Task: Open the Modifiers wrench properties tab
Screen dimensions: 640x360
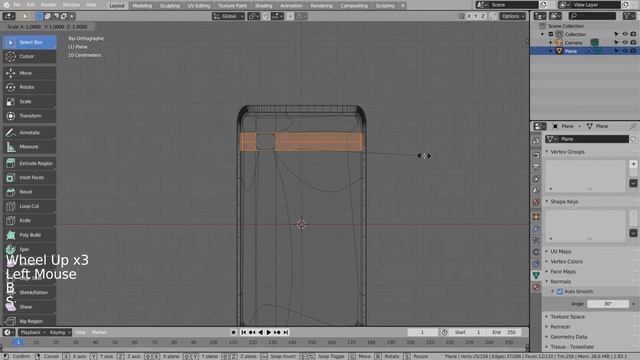Action: (x=536, y=229)
